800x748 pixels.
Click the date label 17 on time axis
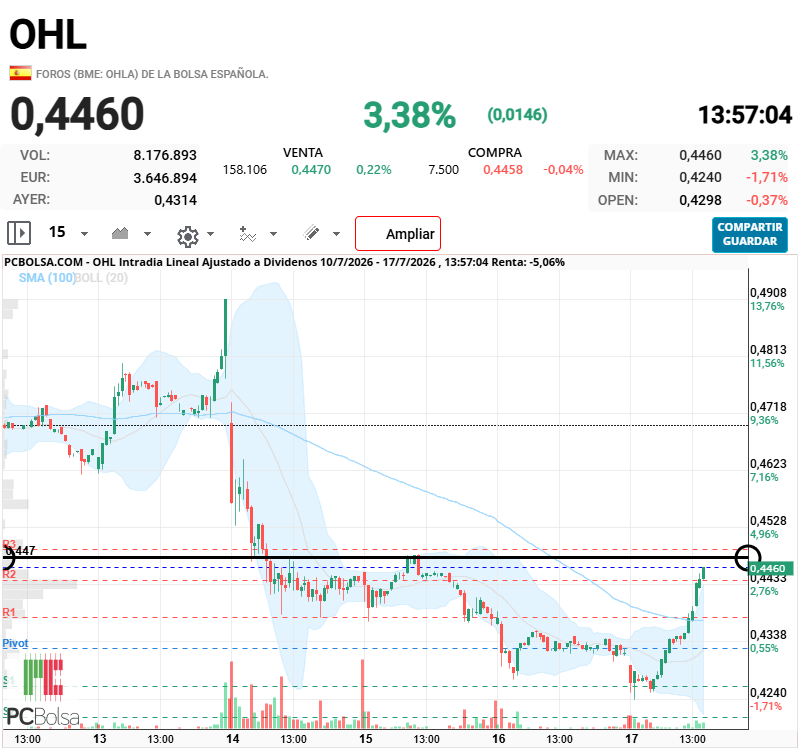(632, 738)
